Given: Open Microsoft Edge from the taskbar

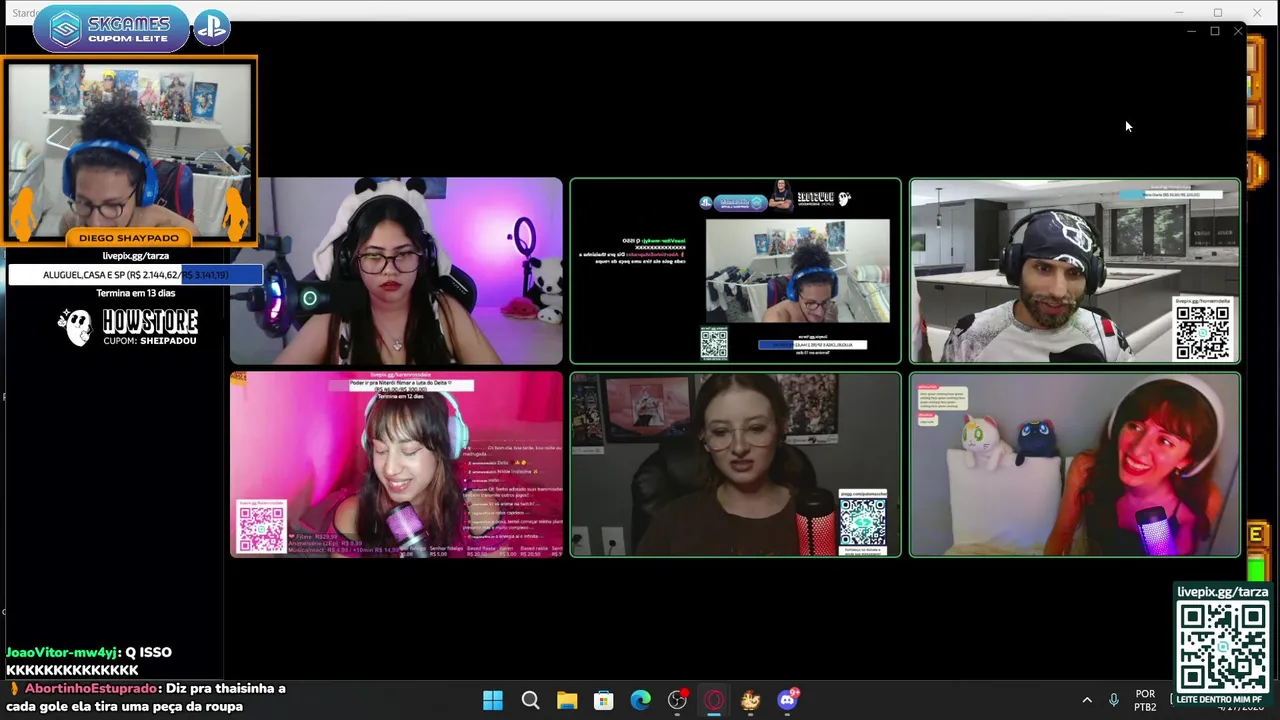Looking at the screenshot, I should (x=640, y=700).
